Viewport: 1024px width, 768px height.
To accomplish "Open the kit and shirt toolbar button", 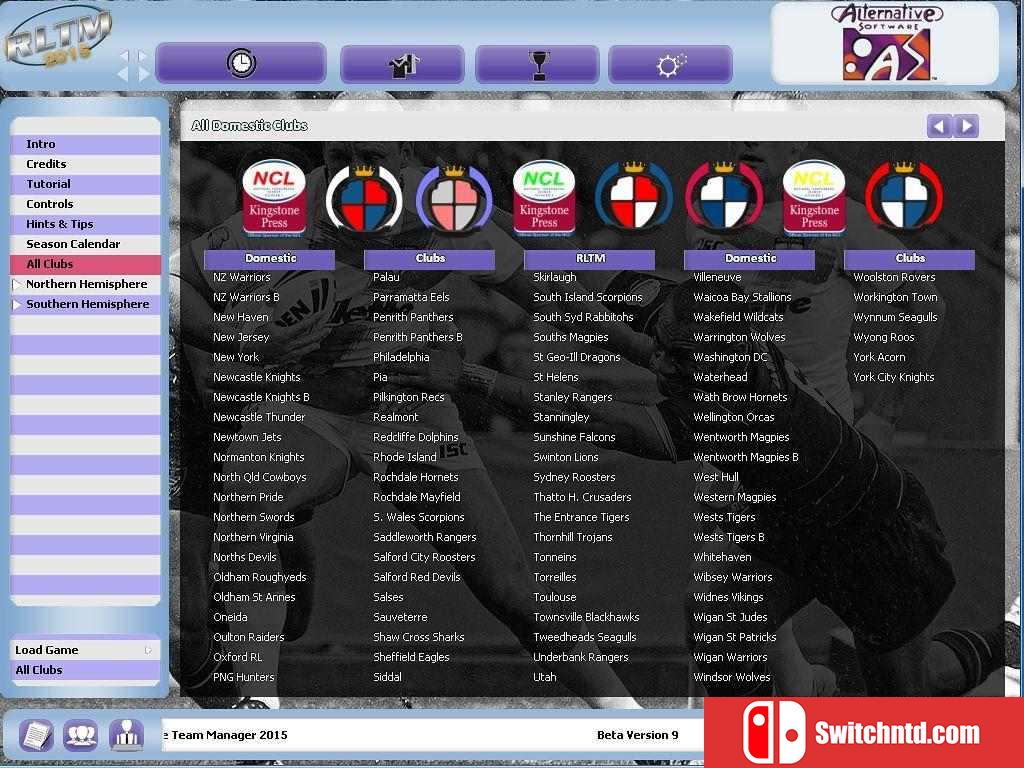I will tap(402, 65).
